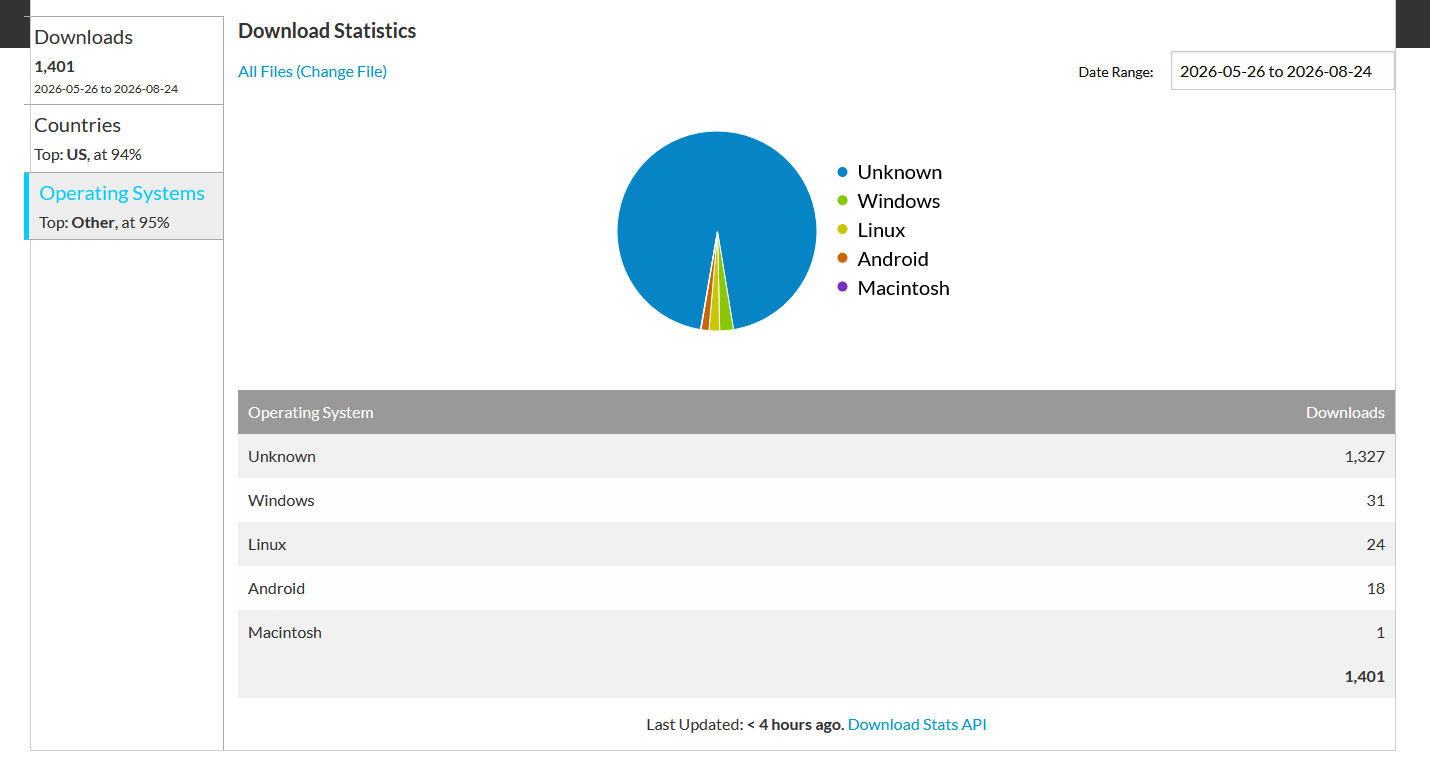Viewport: 1430px width, 760px height.
Task: Select the Unknown legend label
Action: click(899, 172)
